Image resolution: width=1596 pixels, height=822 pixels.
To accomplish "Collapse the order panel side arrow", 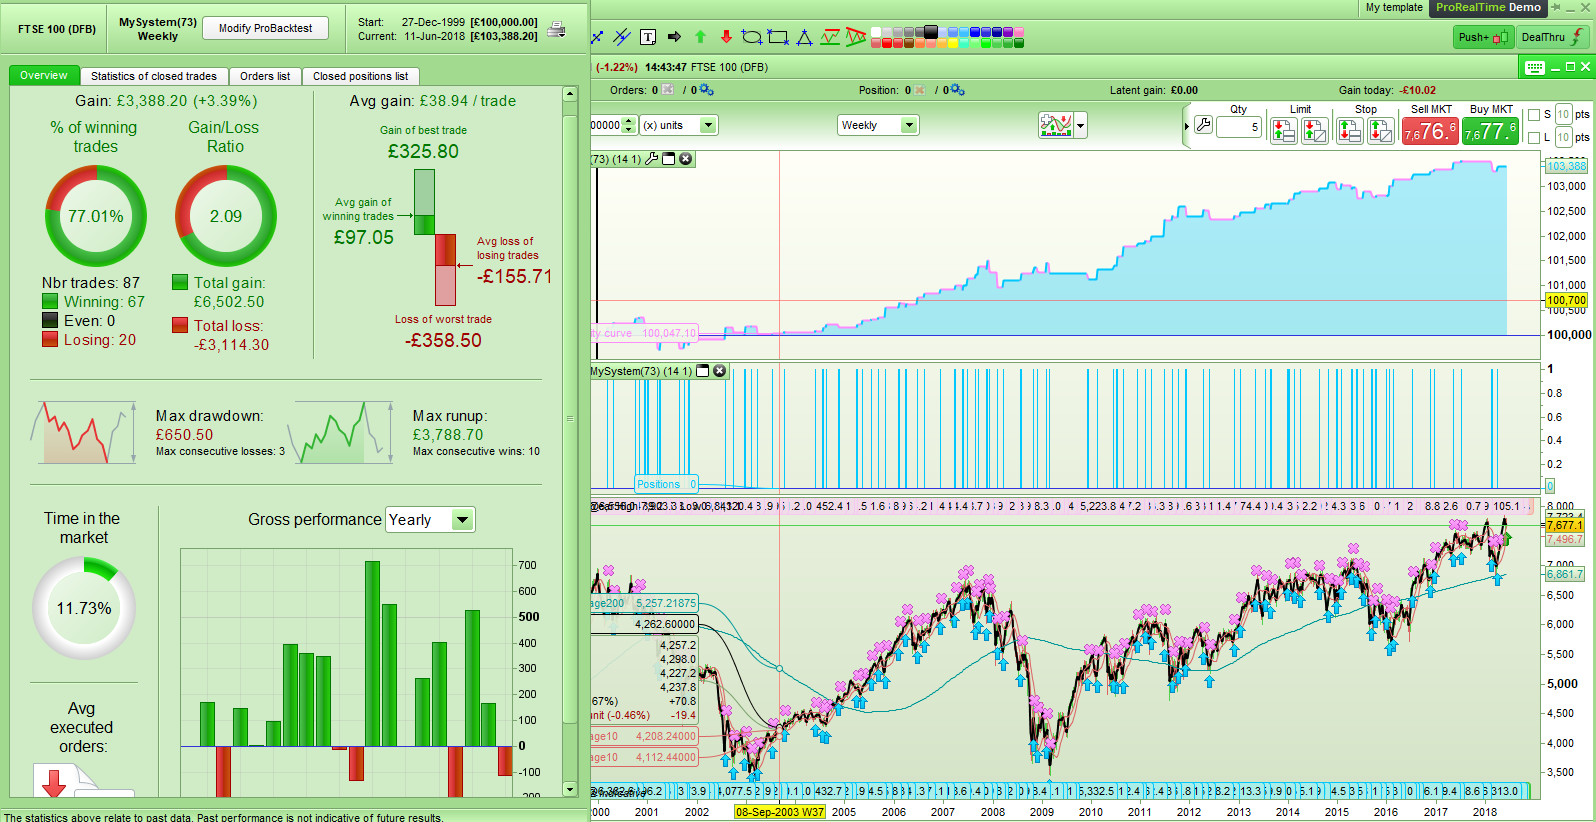I will 1187,126.
